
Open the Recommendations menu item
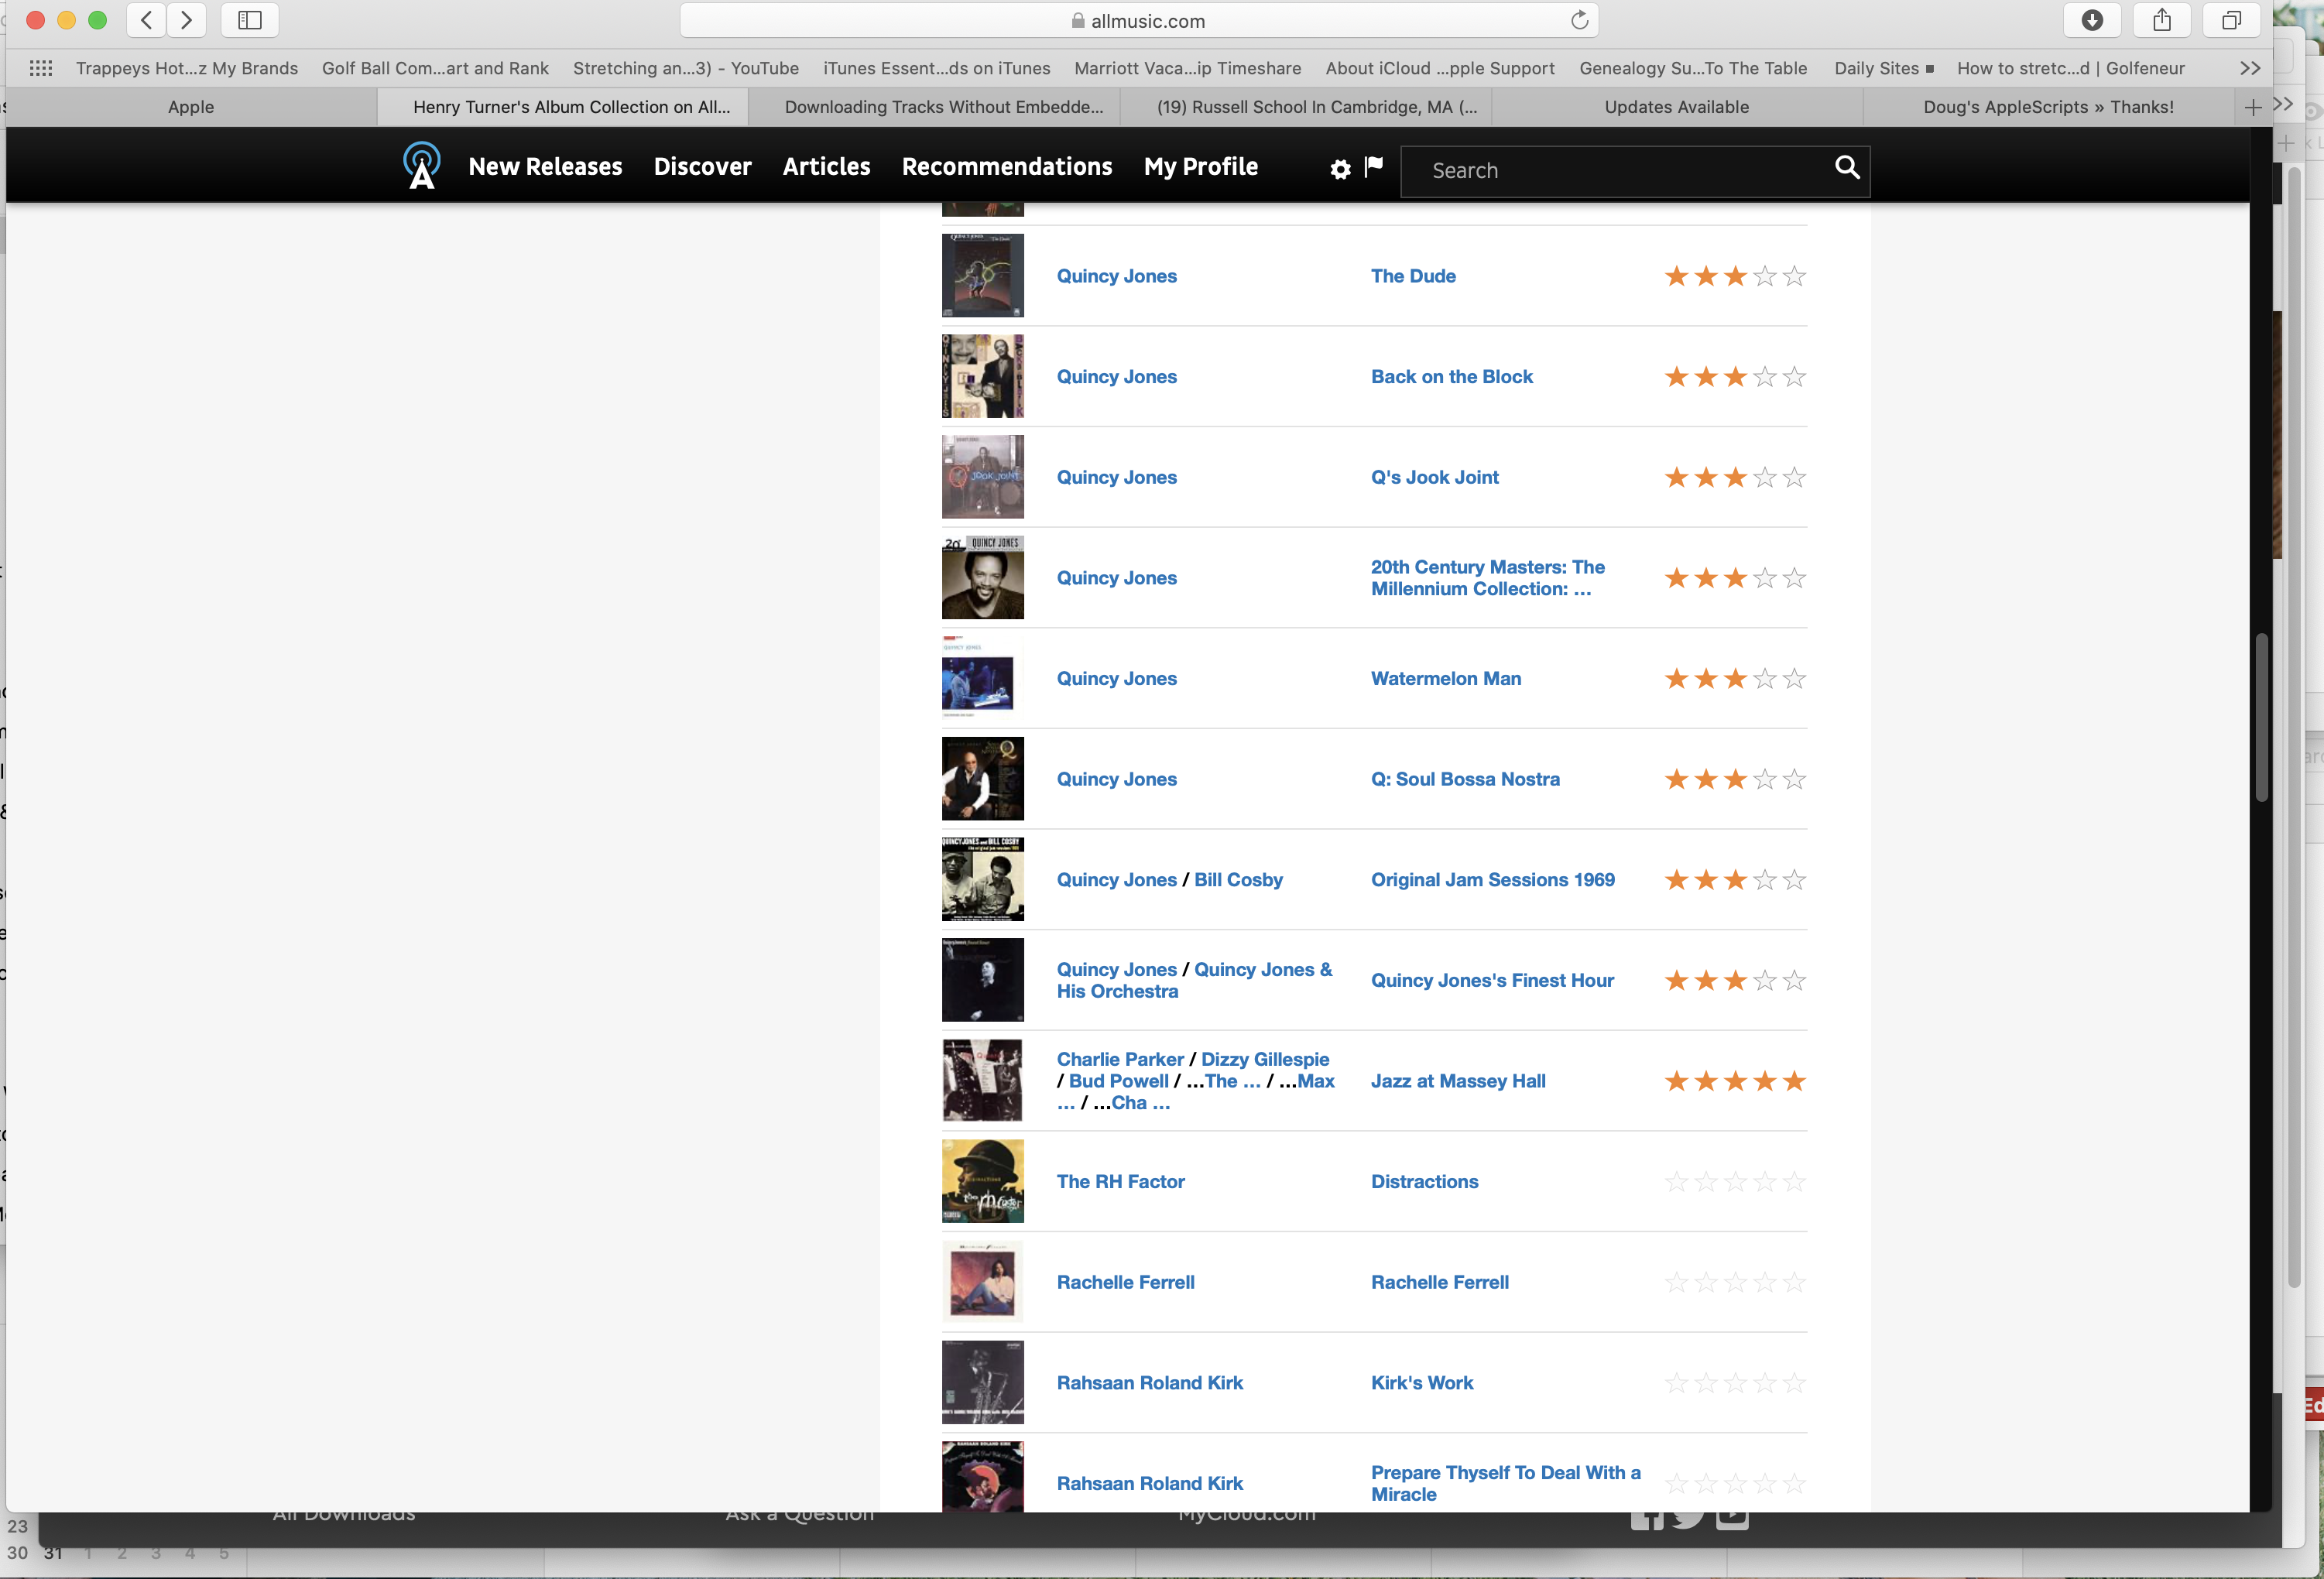1007,166
